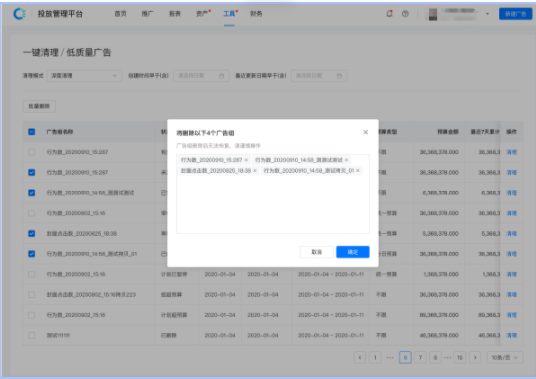Remove tag 行为数_20200910_14:58_测试拷贝_01 from dialog

pos(358,171)
